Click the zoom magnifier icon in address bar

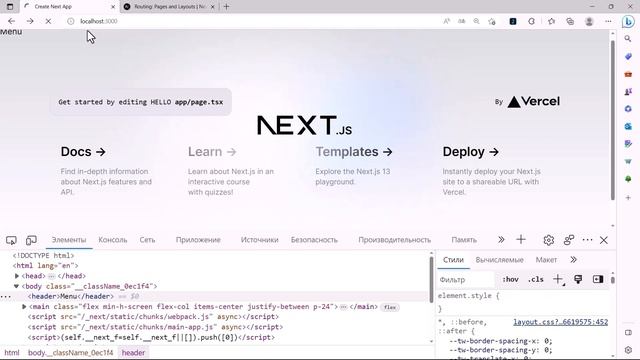tap(476, 21)
